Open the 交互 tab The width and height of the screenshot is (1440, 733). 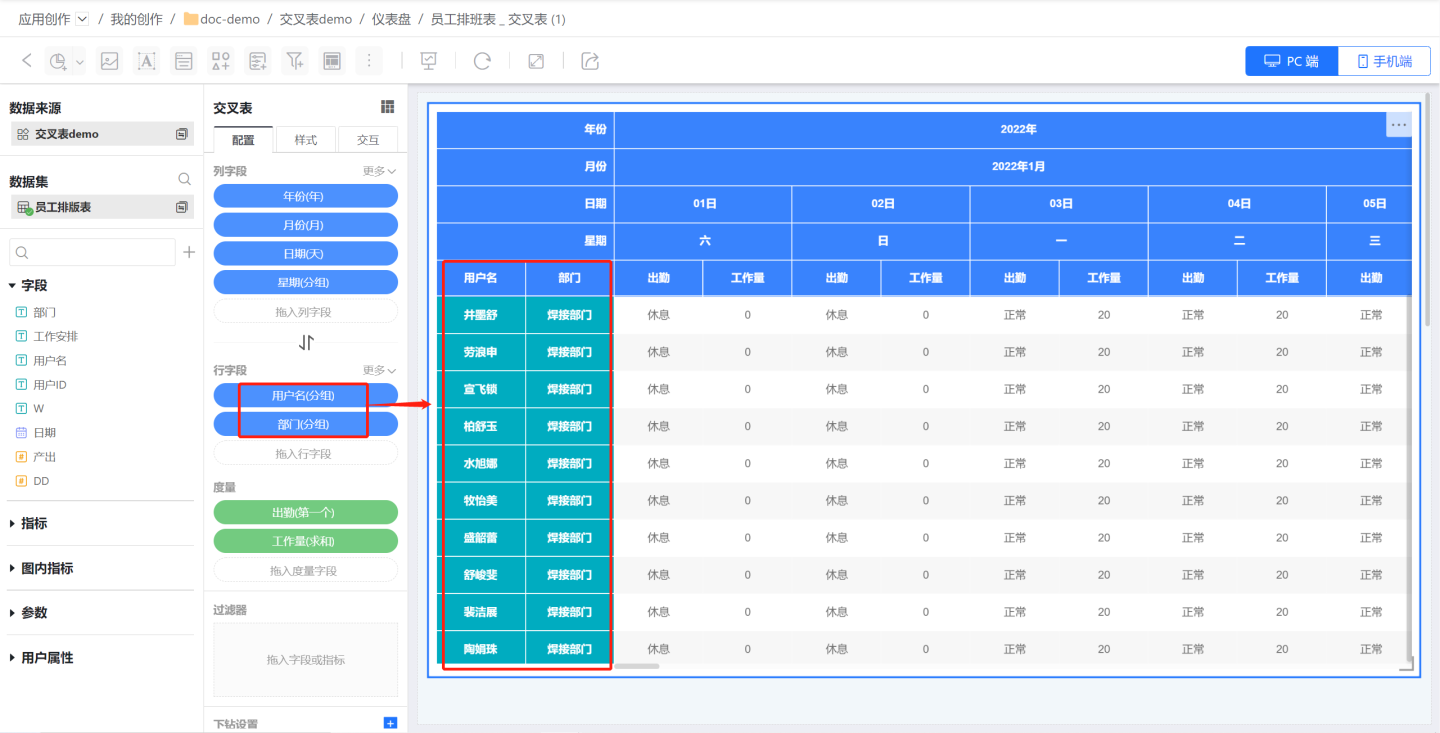(x=368, y=140)
